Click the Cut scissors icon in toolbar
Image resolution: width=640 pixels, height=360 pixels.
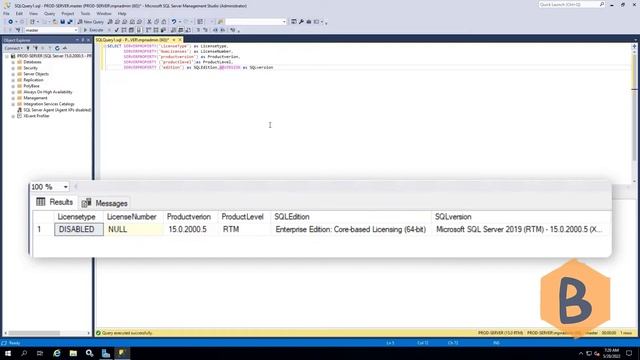149,22
